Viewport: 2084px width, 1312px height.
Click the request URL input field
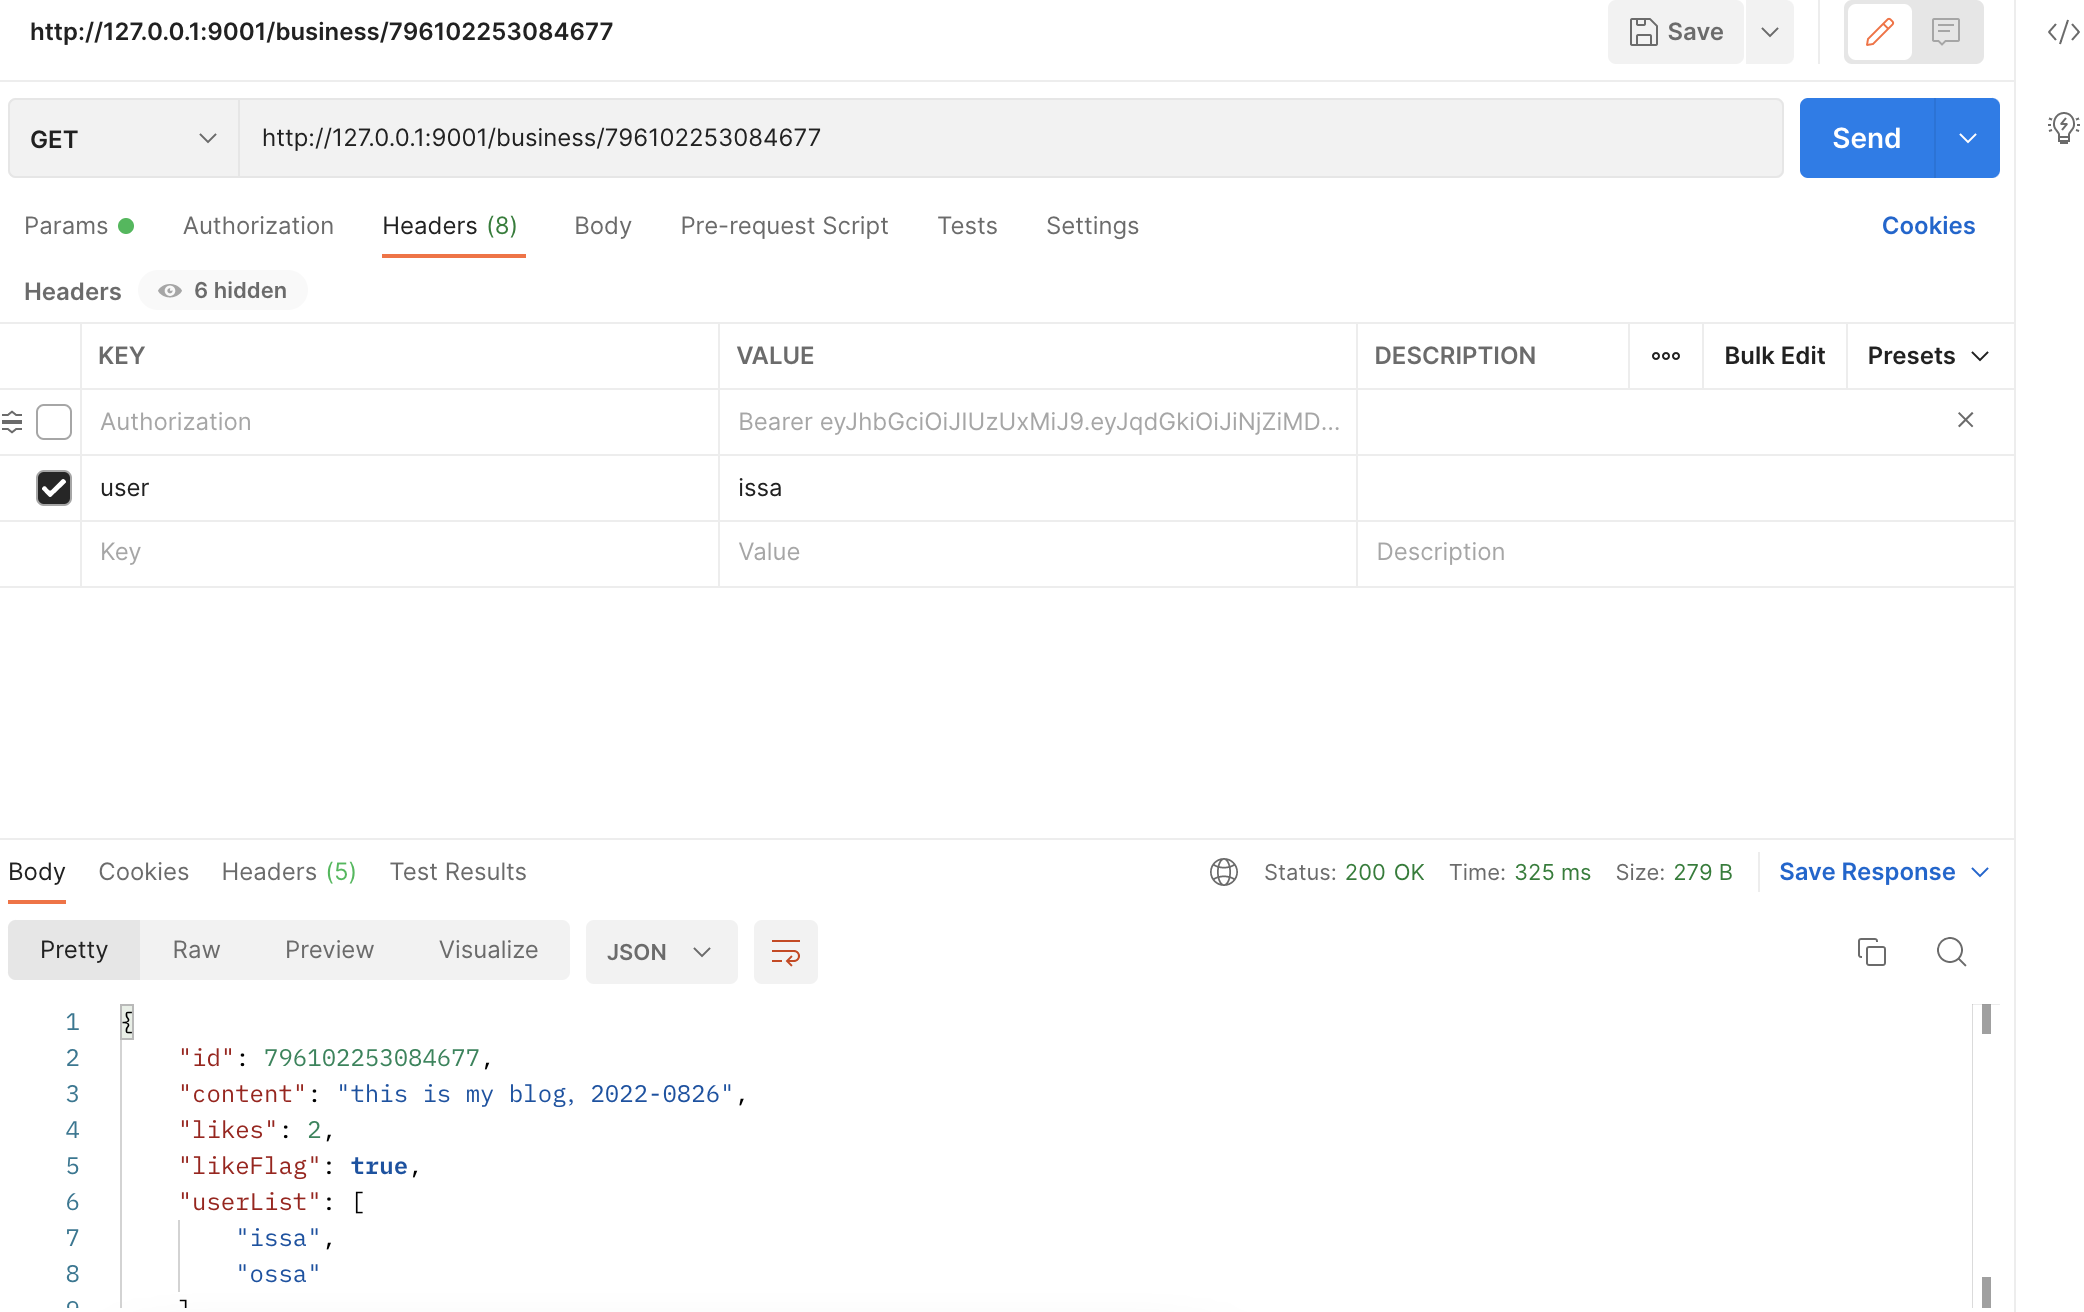click(x=1010, y=138)
